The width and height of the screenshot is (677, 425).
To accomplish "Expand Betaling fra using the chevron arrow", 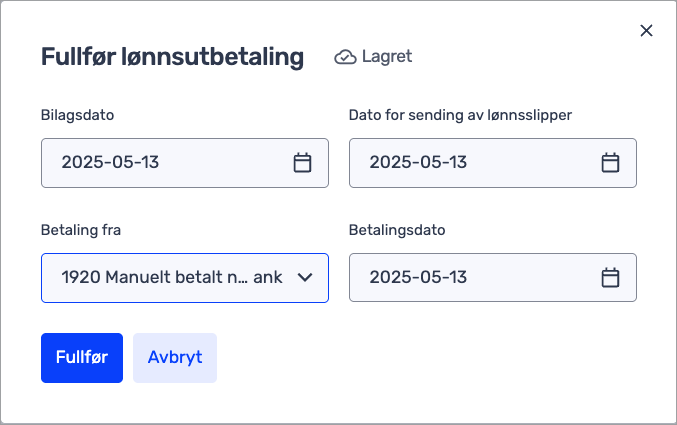I will tap(305, 277).
